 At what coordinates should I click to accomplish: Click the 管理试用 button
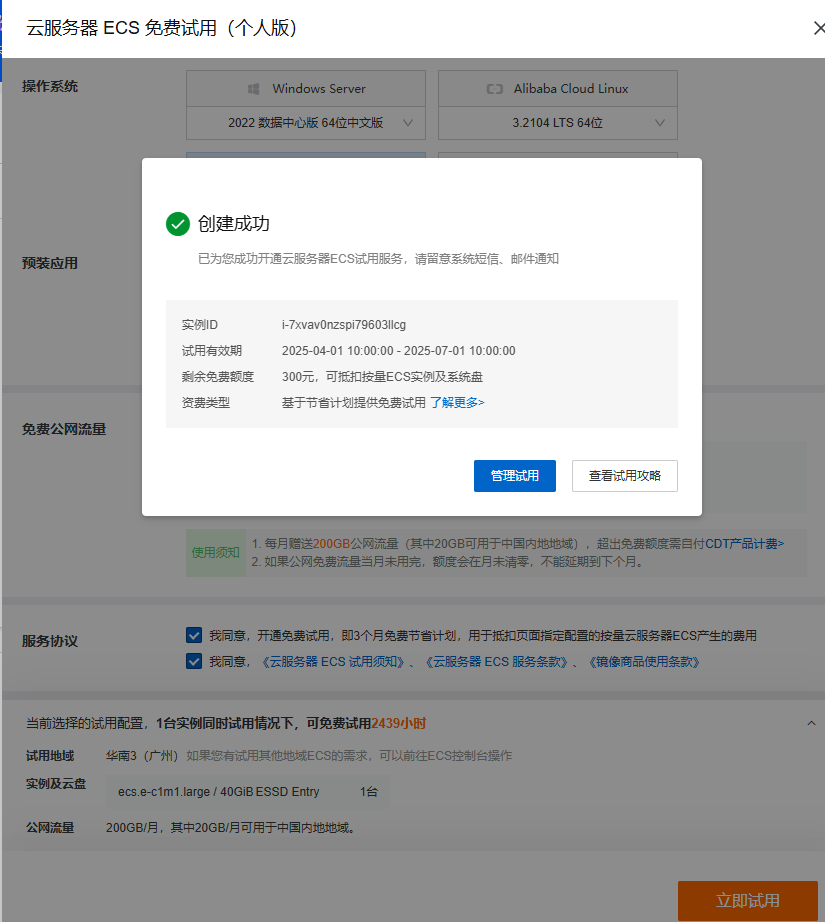pos(514,476)
